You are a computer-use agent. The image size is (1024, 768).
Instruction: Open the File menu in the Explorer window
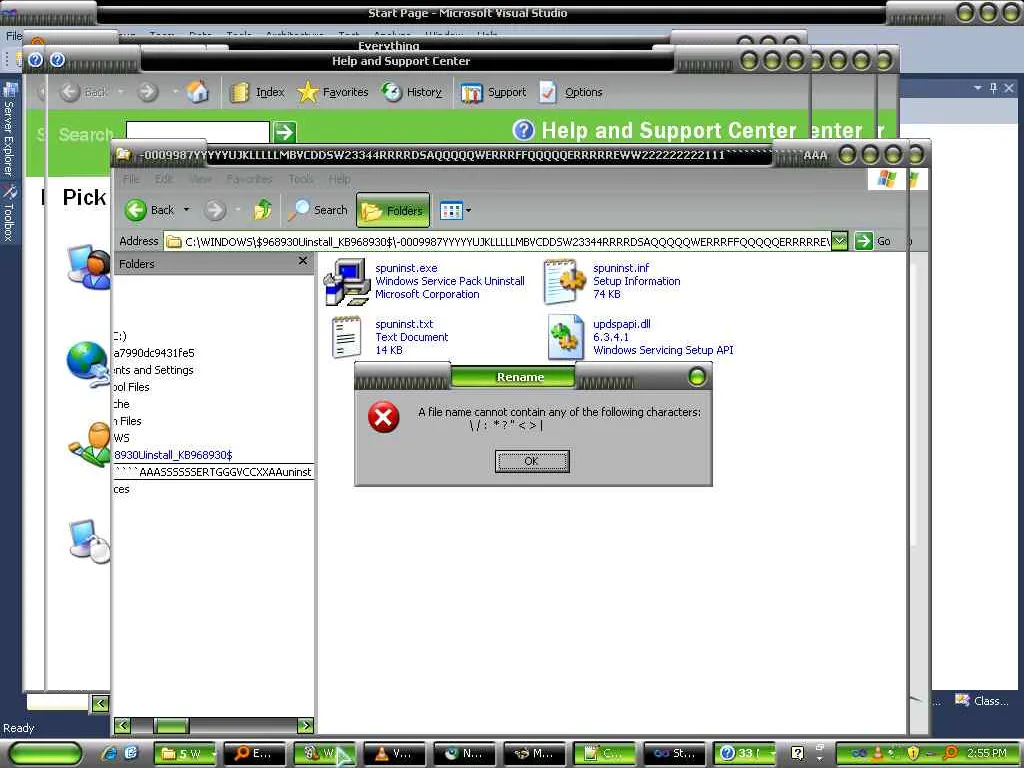click(131, 178)
